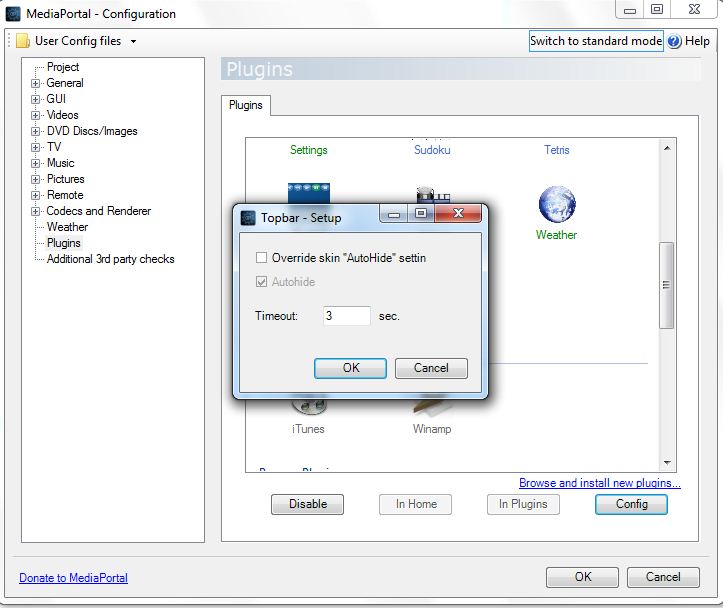
Task: Enable Override skin AutoHide setting checkbox
Action: pyautogui.click(x=261, y=258)
